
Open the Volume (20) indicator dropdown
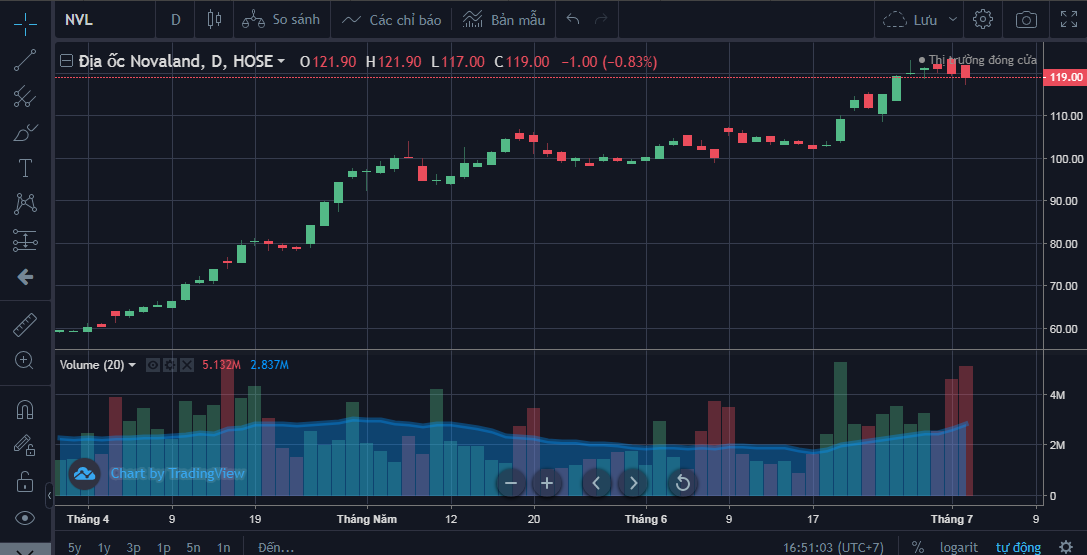point(132,365)
